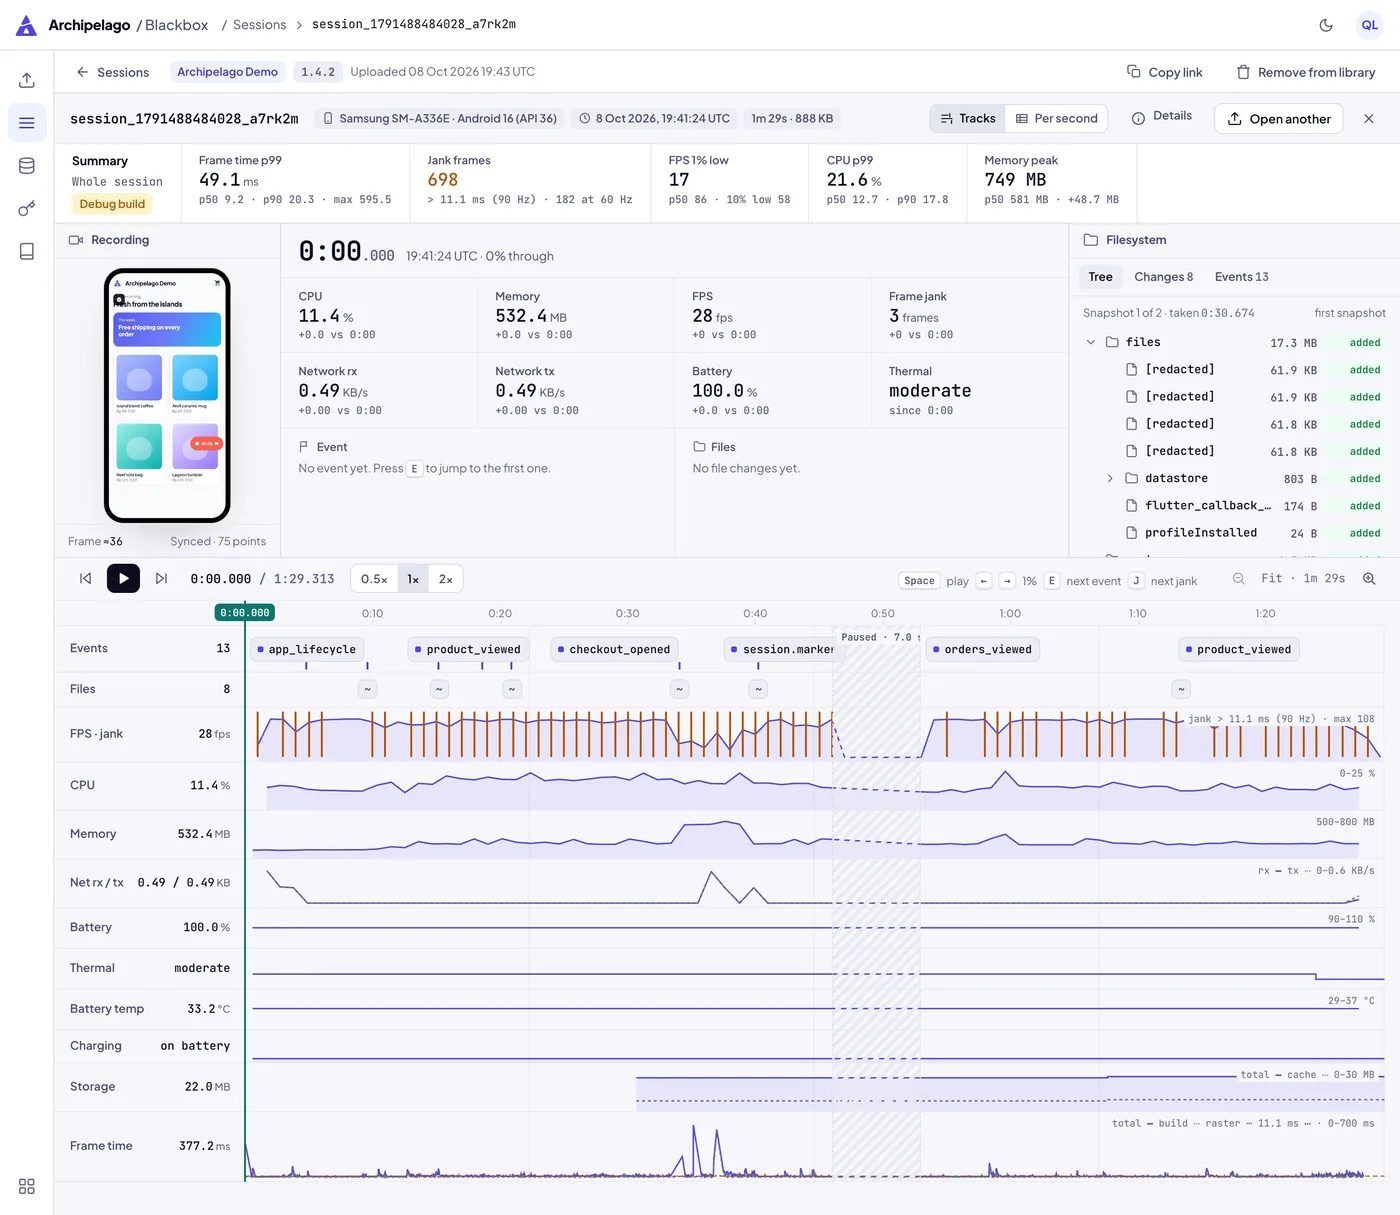Zoom out the timeline
Image resolution: width=1400 pixels, height=1215 pixels.
tap(1239, 579)
